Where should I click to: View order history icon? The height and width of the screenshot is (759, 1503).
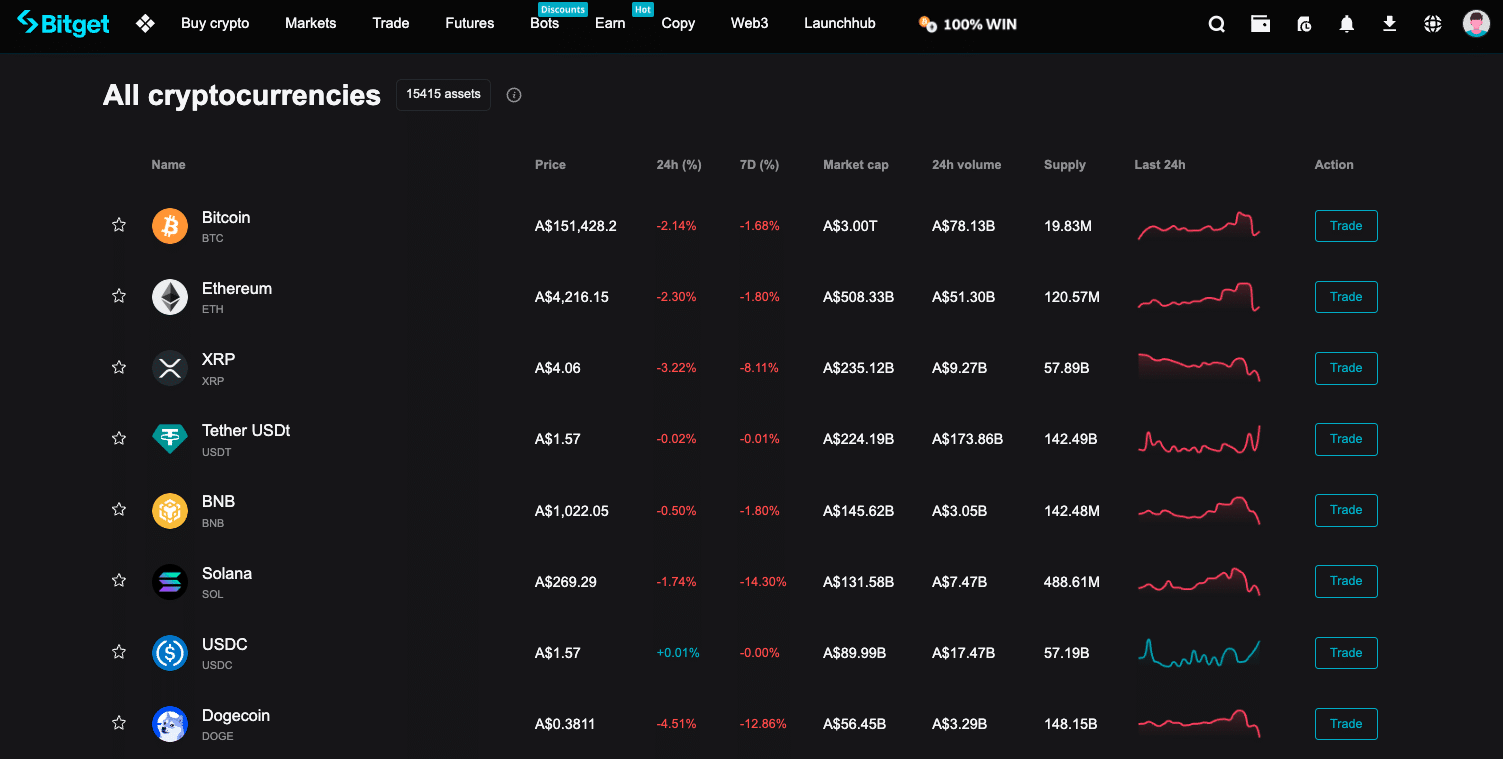point(1303,23)
